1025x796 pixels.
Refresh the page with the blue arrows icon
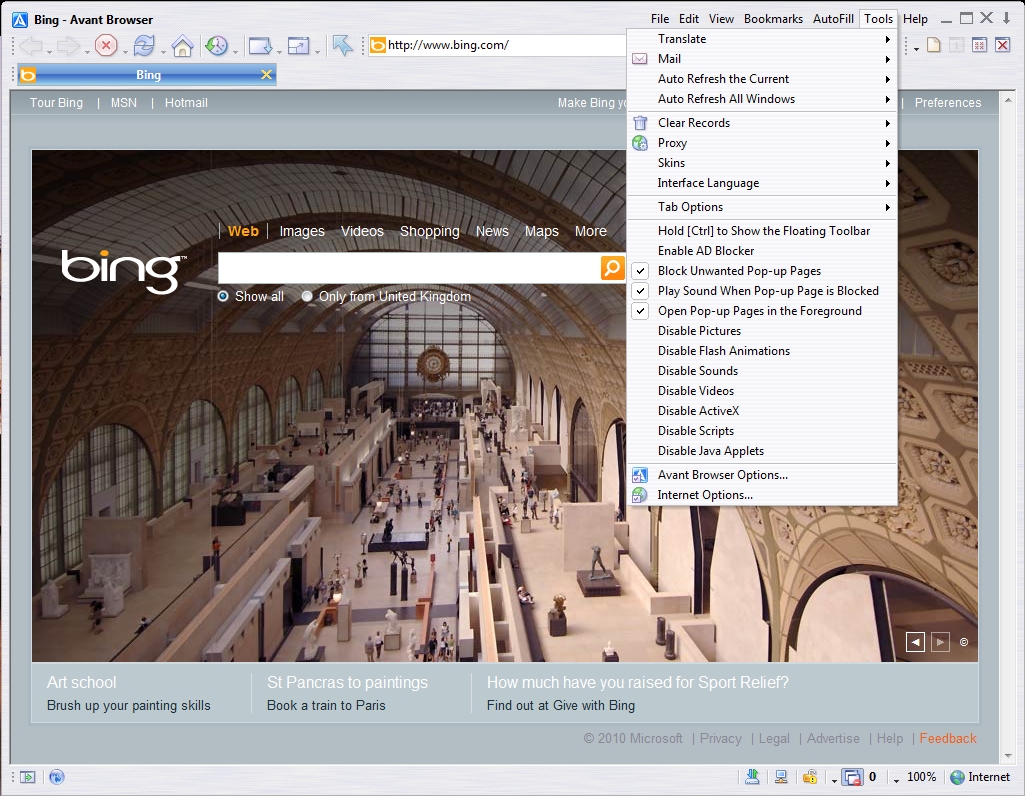(x=144, y=46)
